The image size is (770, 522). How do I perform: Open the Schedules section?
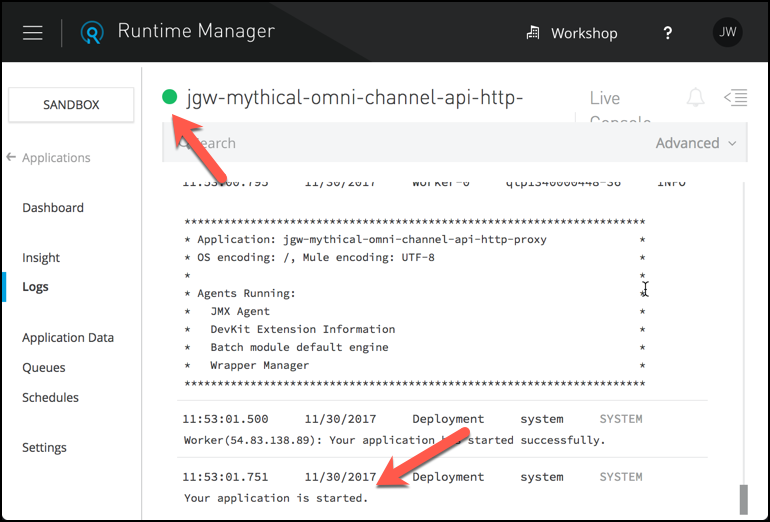pyautogui.click(x=50, y=398)
